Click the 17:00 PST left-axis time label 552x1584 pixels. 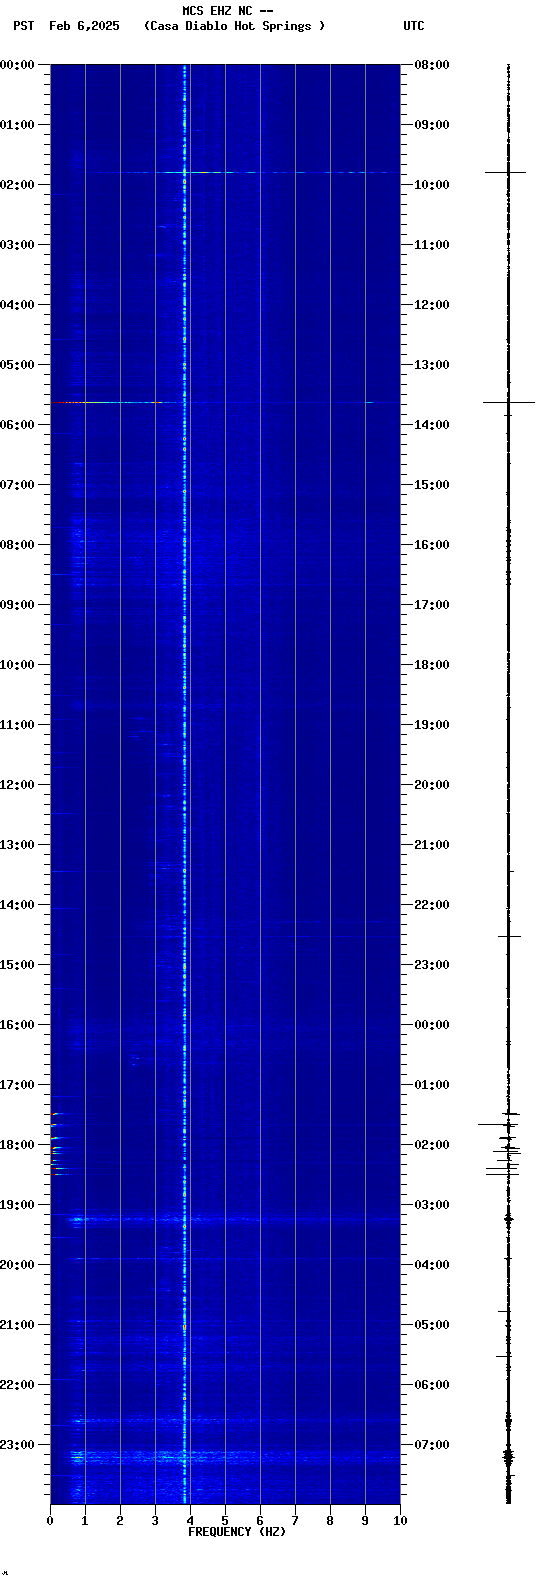18,1085
